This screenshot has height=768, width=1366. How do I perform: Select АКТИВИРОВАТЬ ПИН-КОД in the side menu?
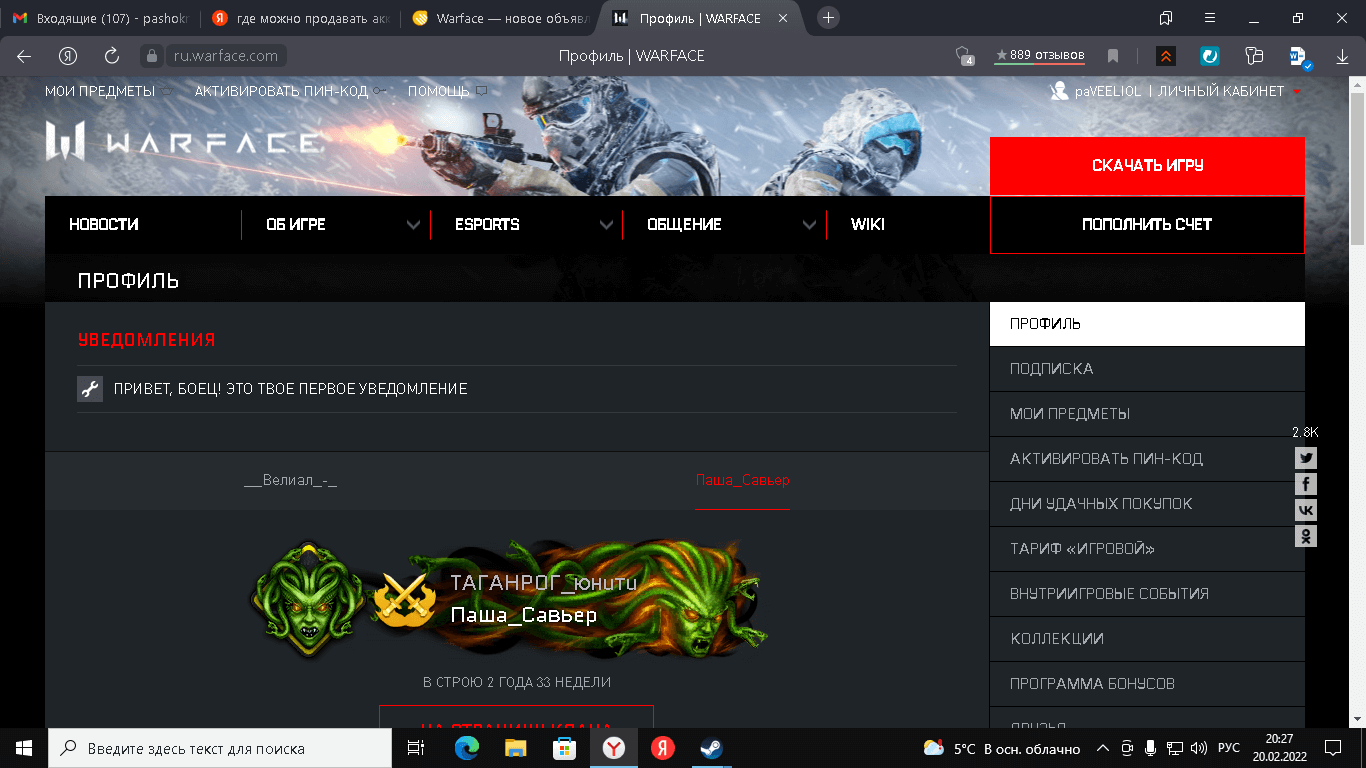(x=1147, y=459)
